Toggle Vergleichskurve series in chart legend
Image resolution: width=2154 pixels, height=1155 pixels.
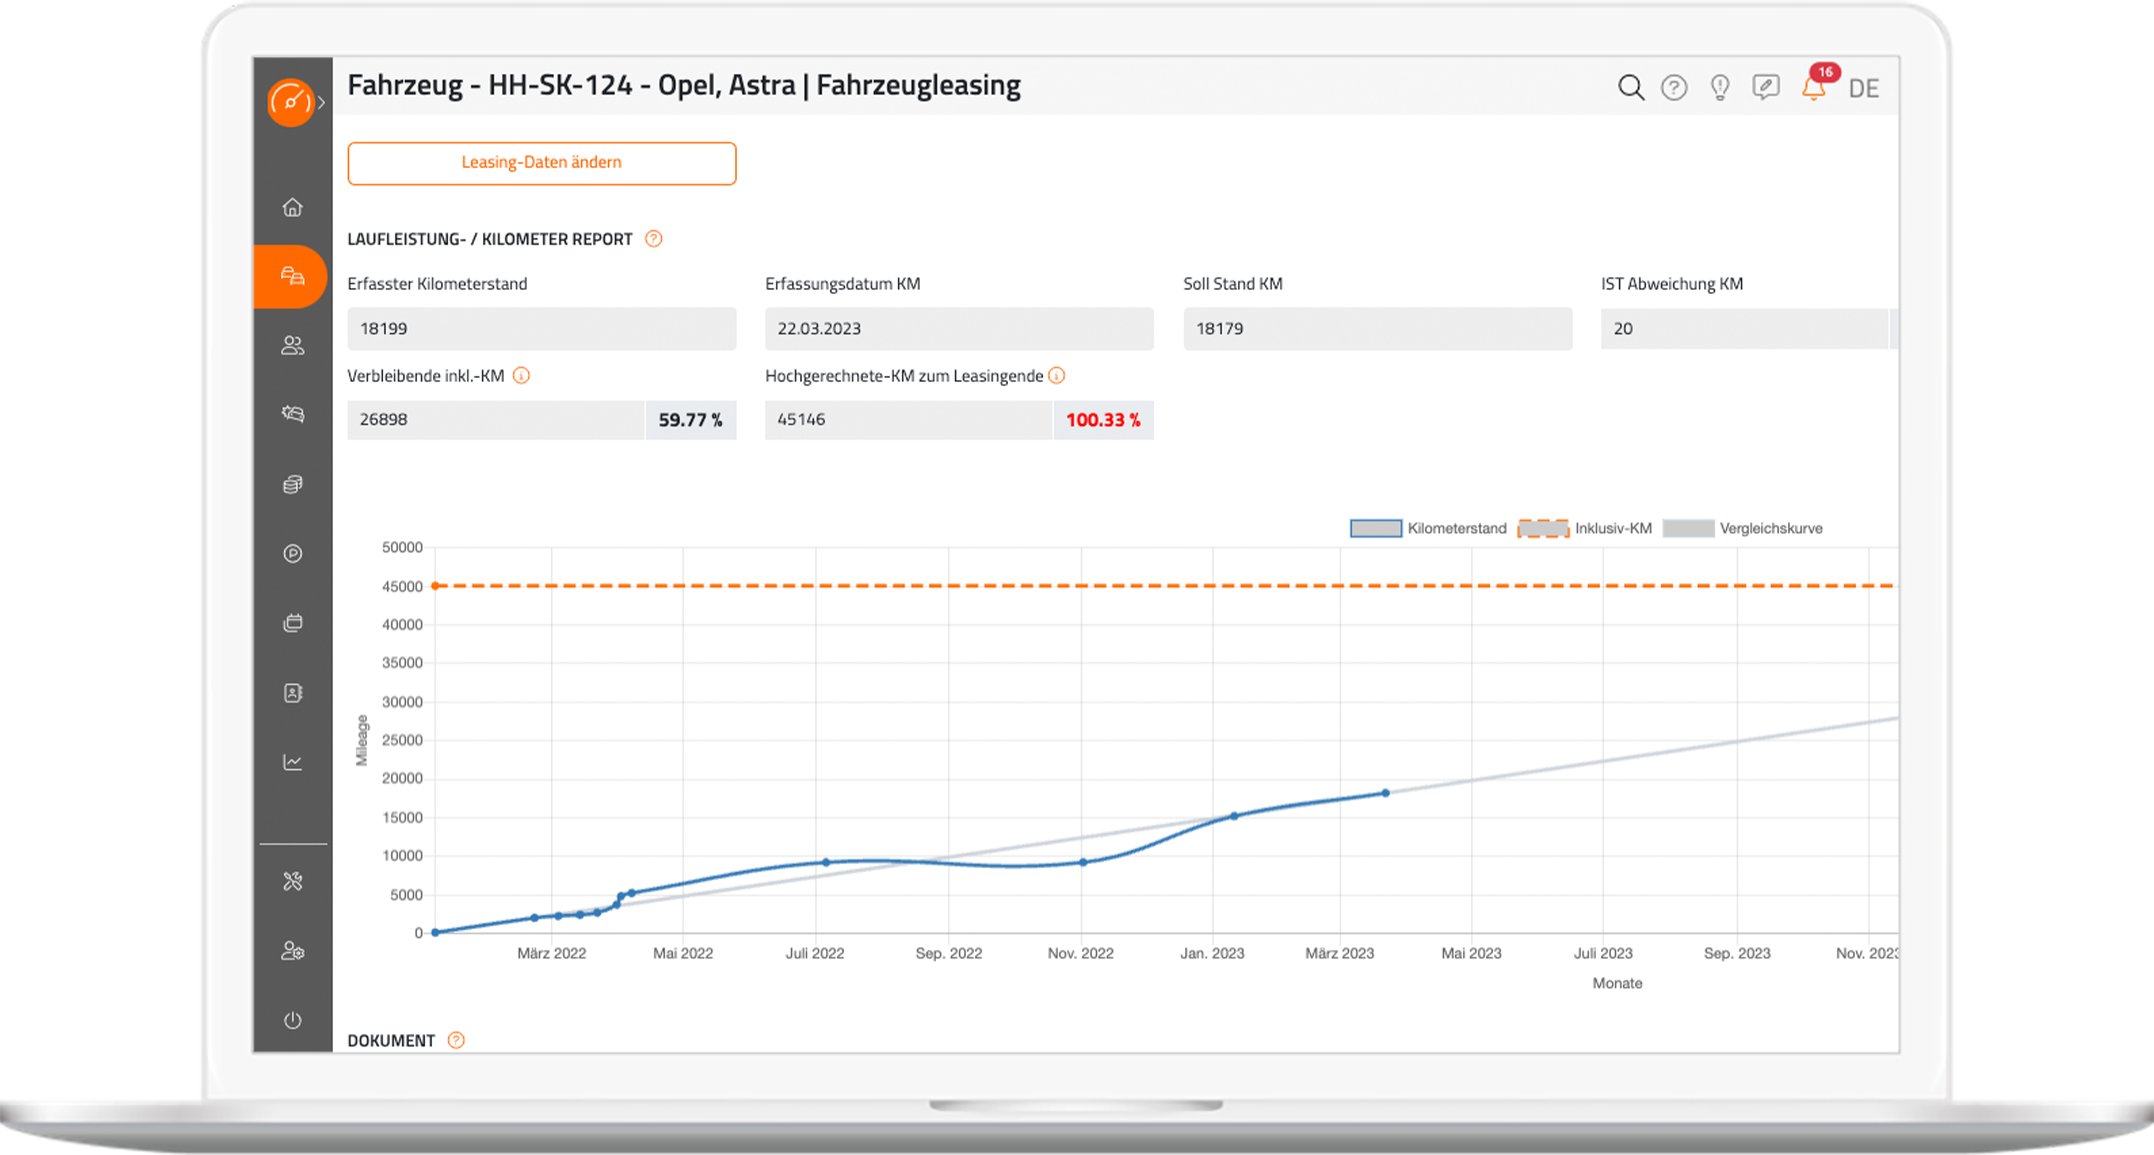(x=1742, y=528)
